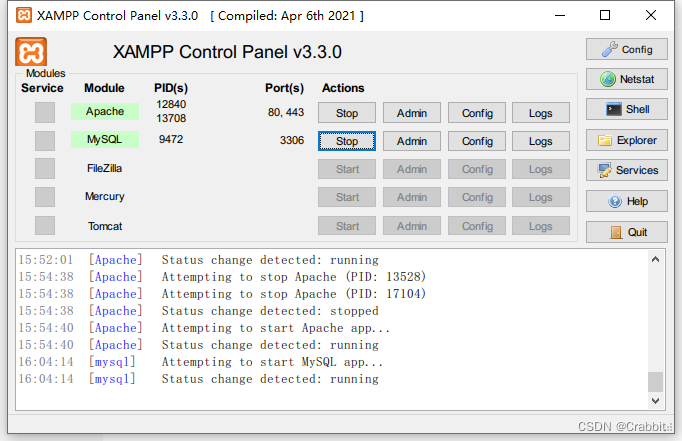Click FileZilla Admin button
682x441 pixels.
click(x=411, y=169)
